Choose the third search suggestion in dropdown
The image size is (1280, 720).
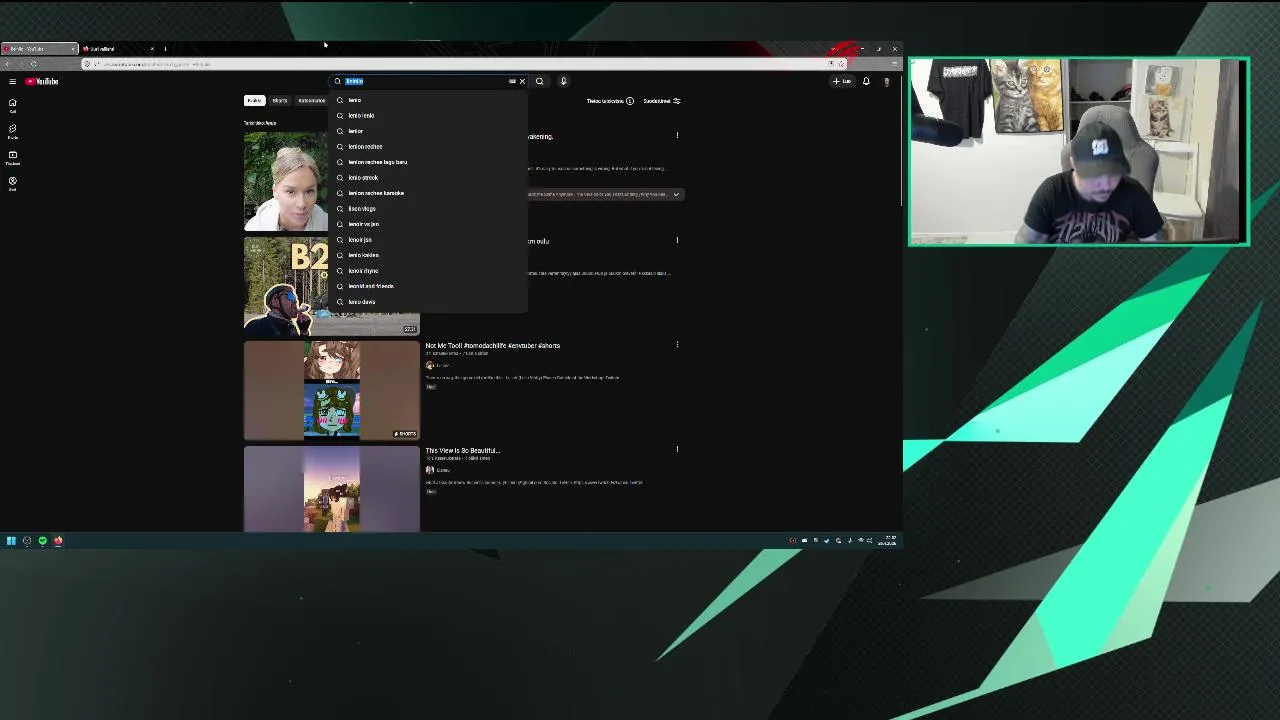click(x=428, y=131)
